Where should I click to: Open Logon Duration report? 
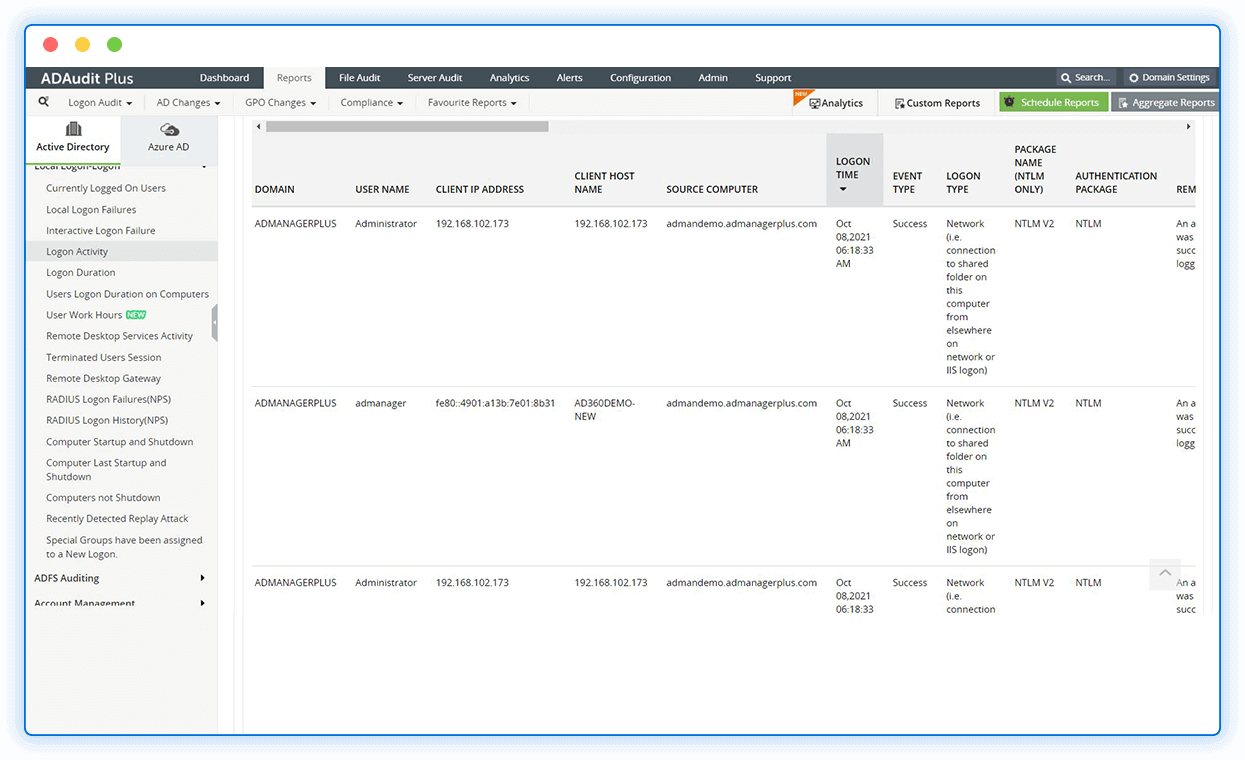click(x=80, y=273)
